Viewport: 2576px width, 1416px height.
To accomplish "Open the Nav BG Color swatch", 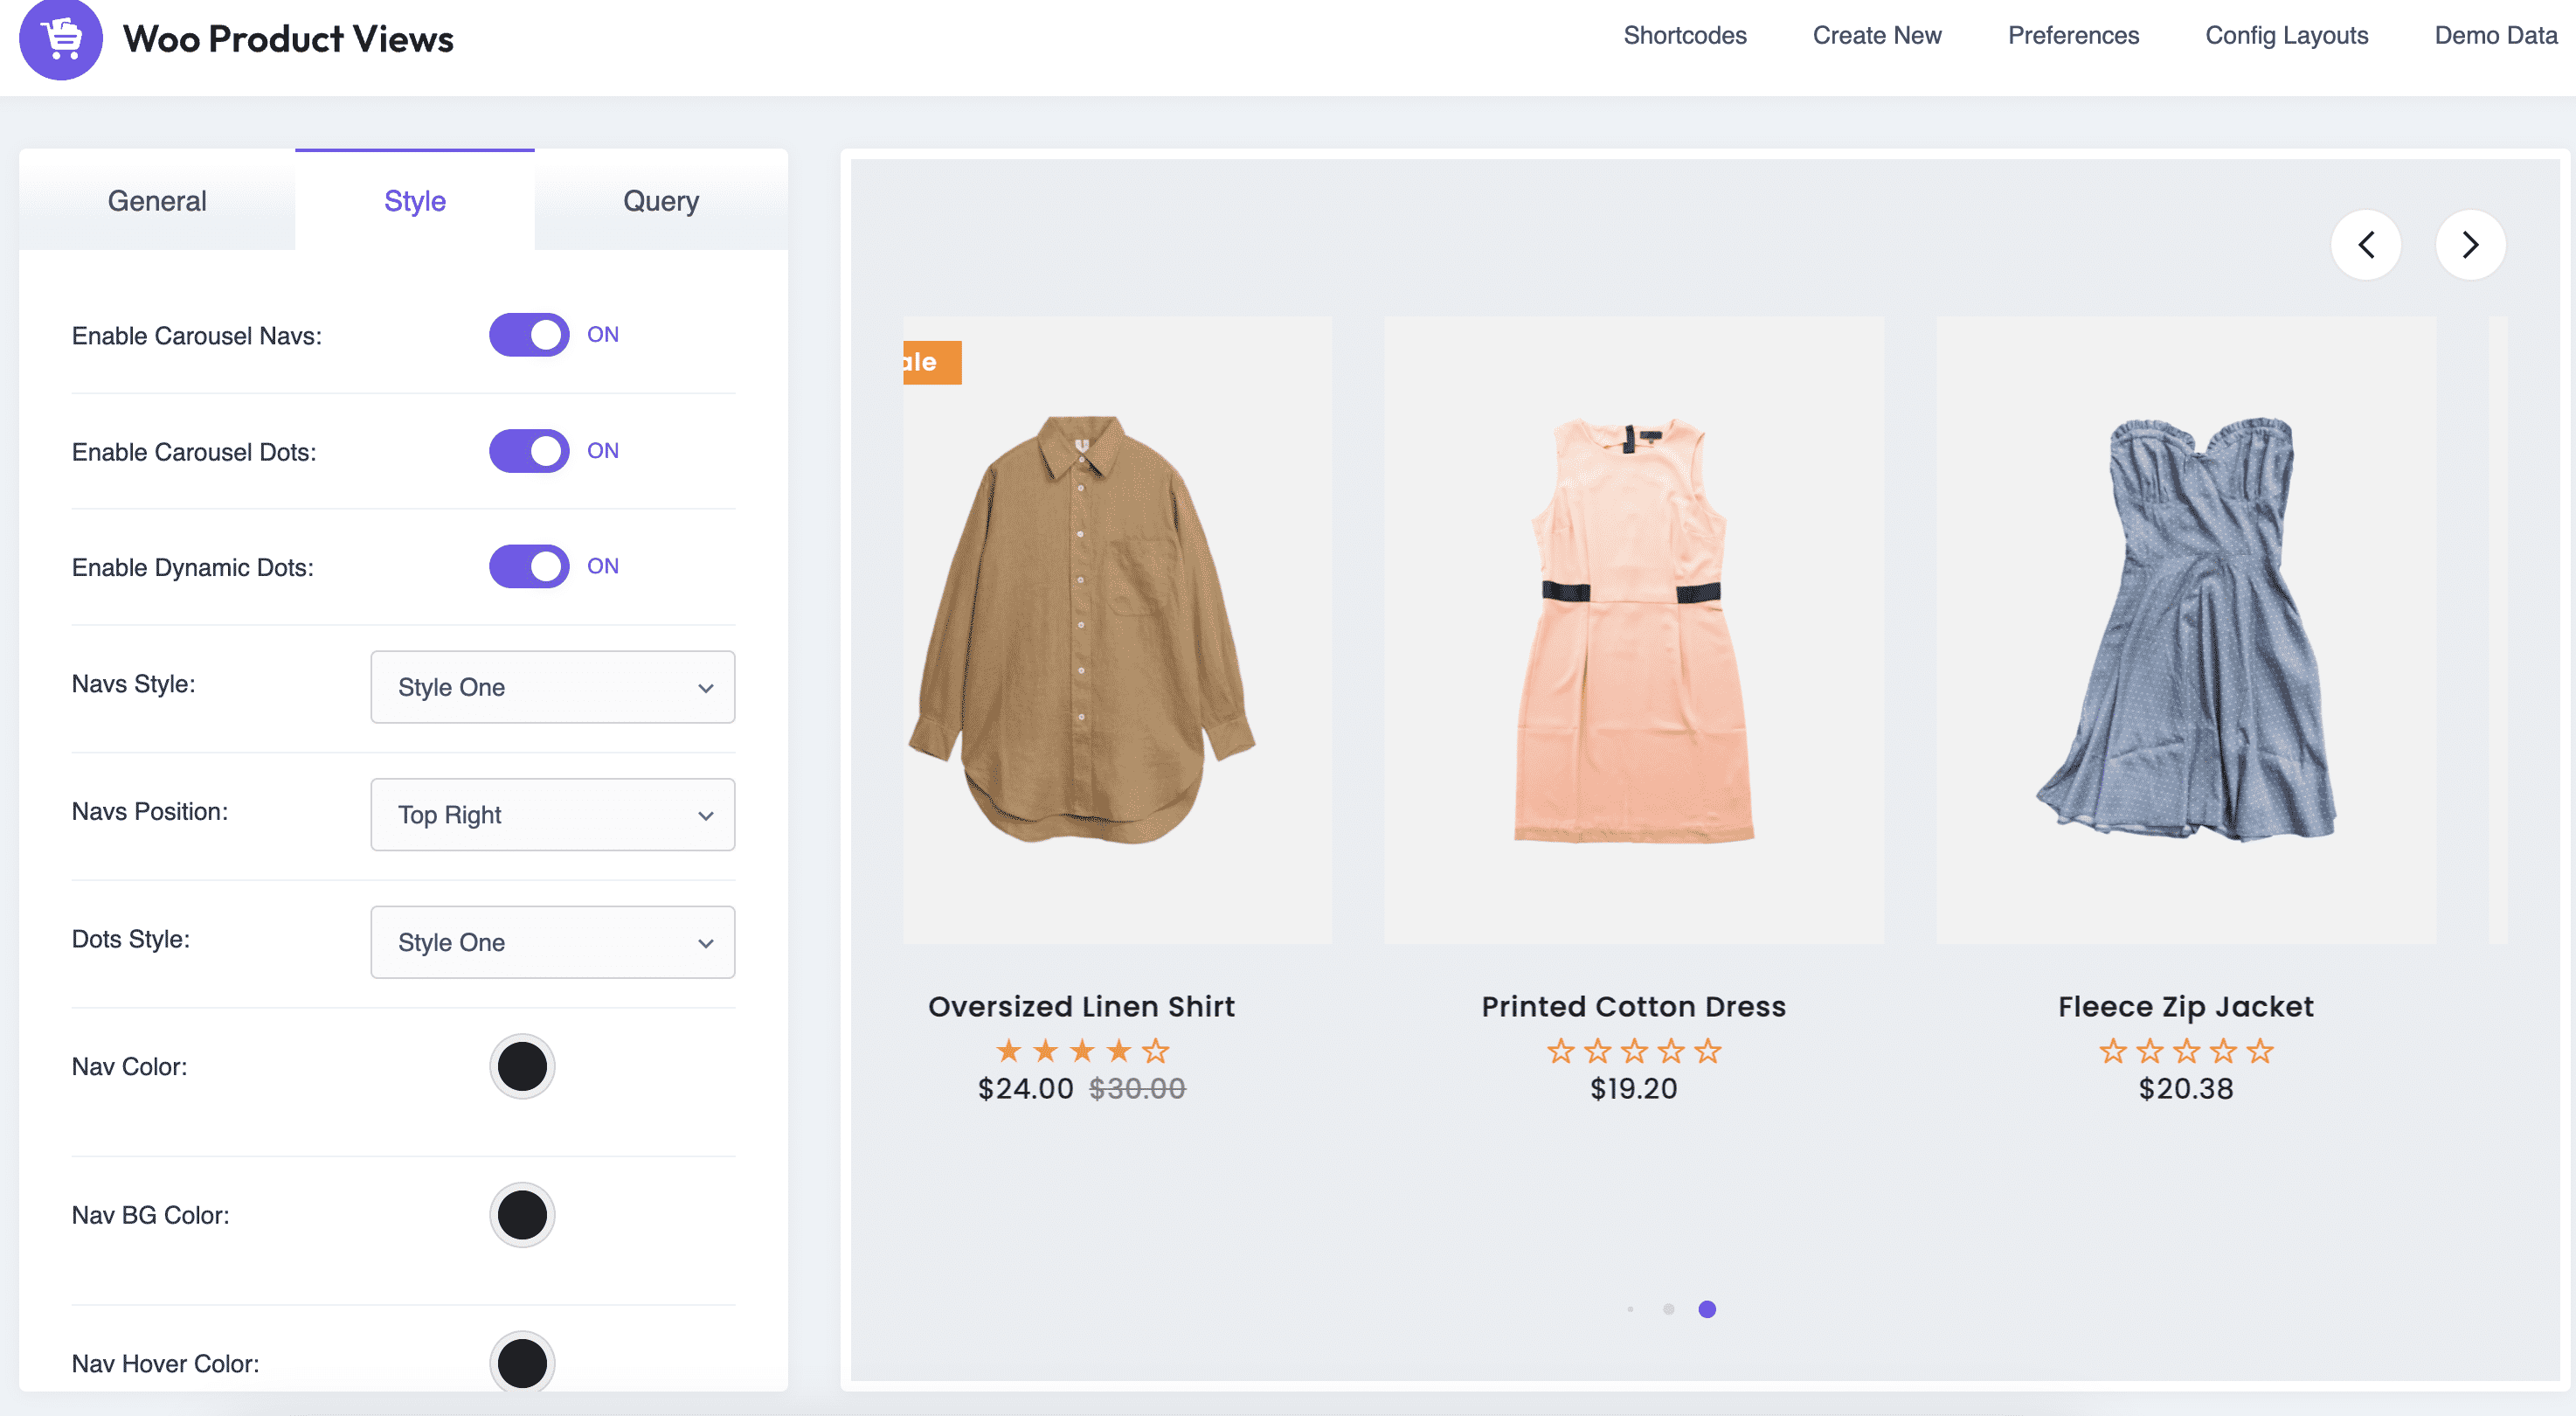I will pyautogui.click(x=522, y=1215).
